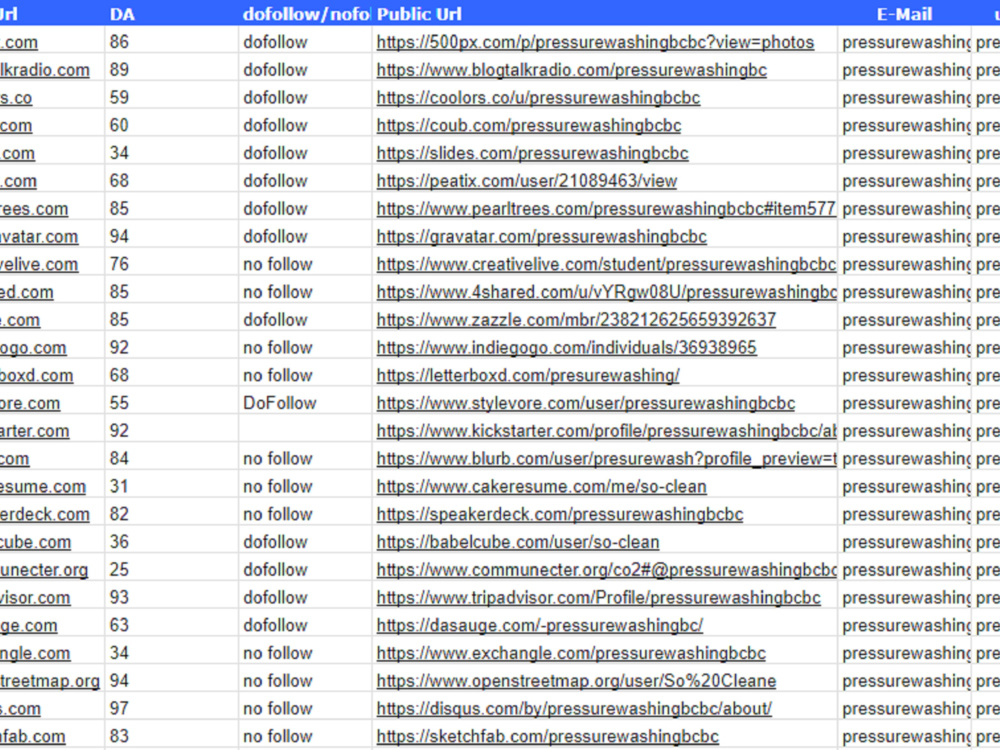This screenshot has height=750, width=1000.
Task: Select the E-Mail cell in zazzle row
Action: point(904,320)
